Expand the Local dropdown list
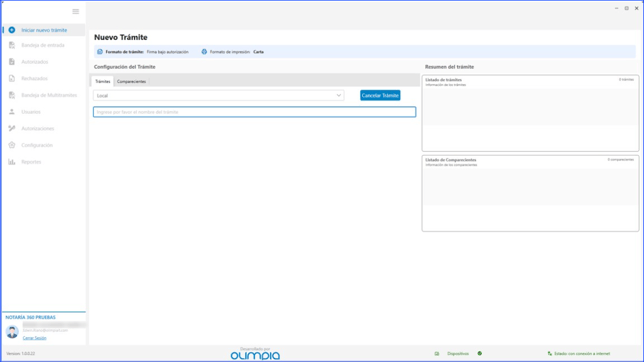 tap(218, 95)
